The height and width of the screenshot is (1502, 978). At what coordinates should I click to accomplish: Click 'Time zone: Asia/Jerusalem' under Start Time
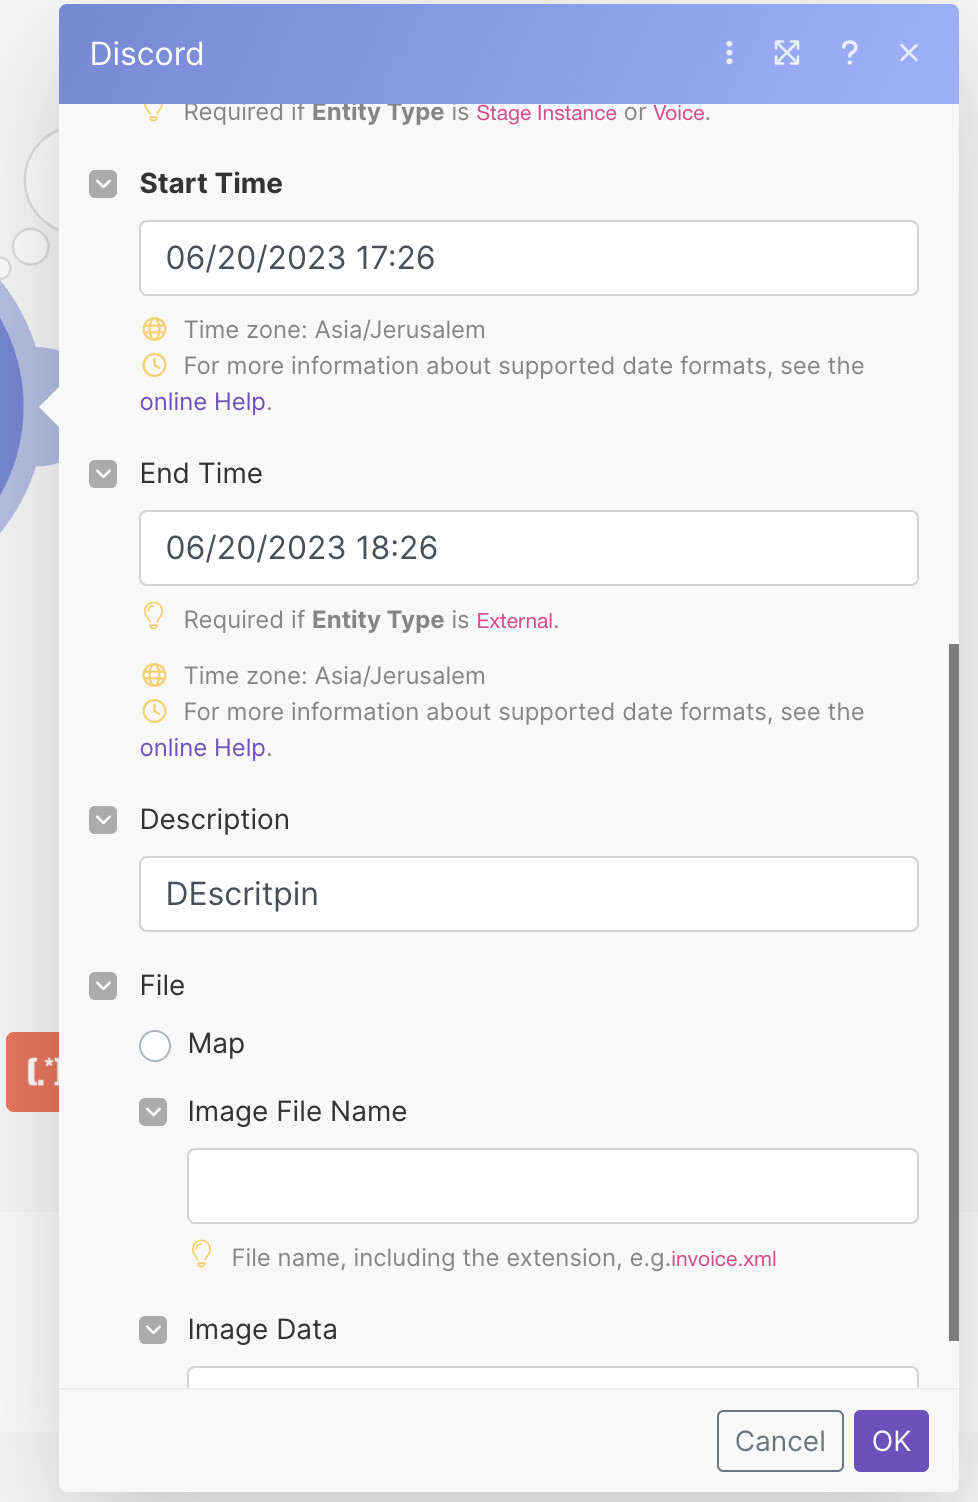tap(334, 330)
